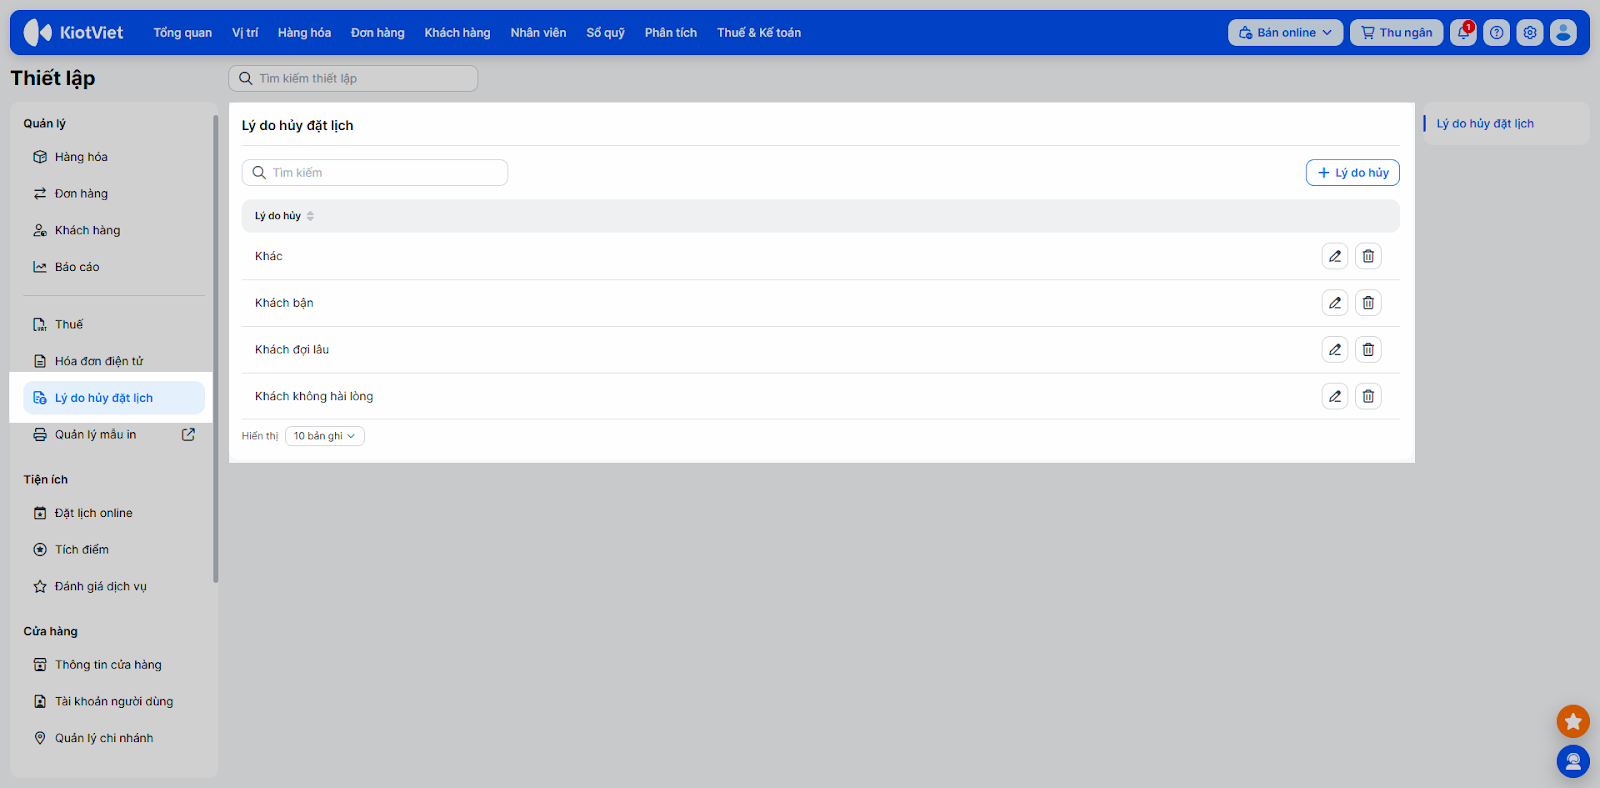Image resolution: width=1600 pixels, height=788 pixels.
Task: Select Hàng hóa in the settings sidebar
Action: [x=114, y=157]
